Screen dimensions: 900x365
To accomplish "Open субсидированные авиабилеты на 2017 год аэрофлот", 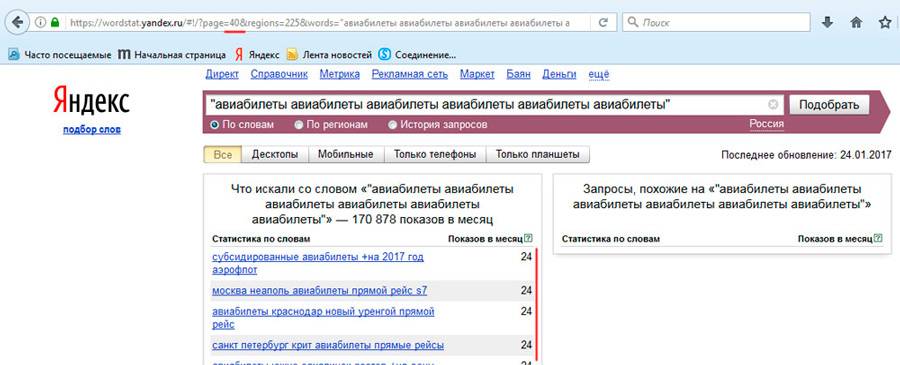I will pos(318,263).
